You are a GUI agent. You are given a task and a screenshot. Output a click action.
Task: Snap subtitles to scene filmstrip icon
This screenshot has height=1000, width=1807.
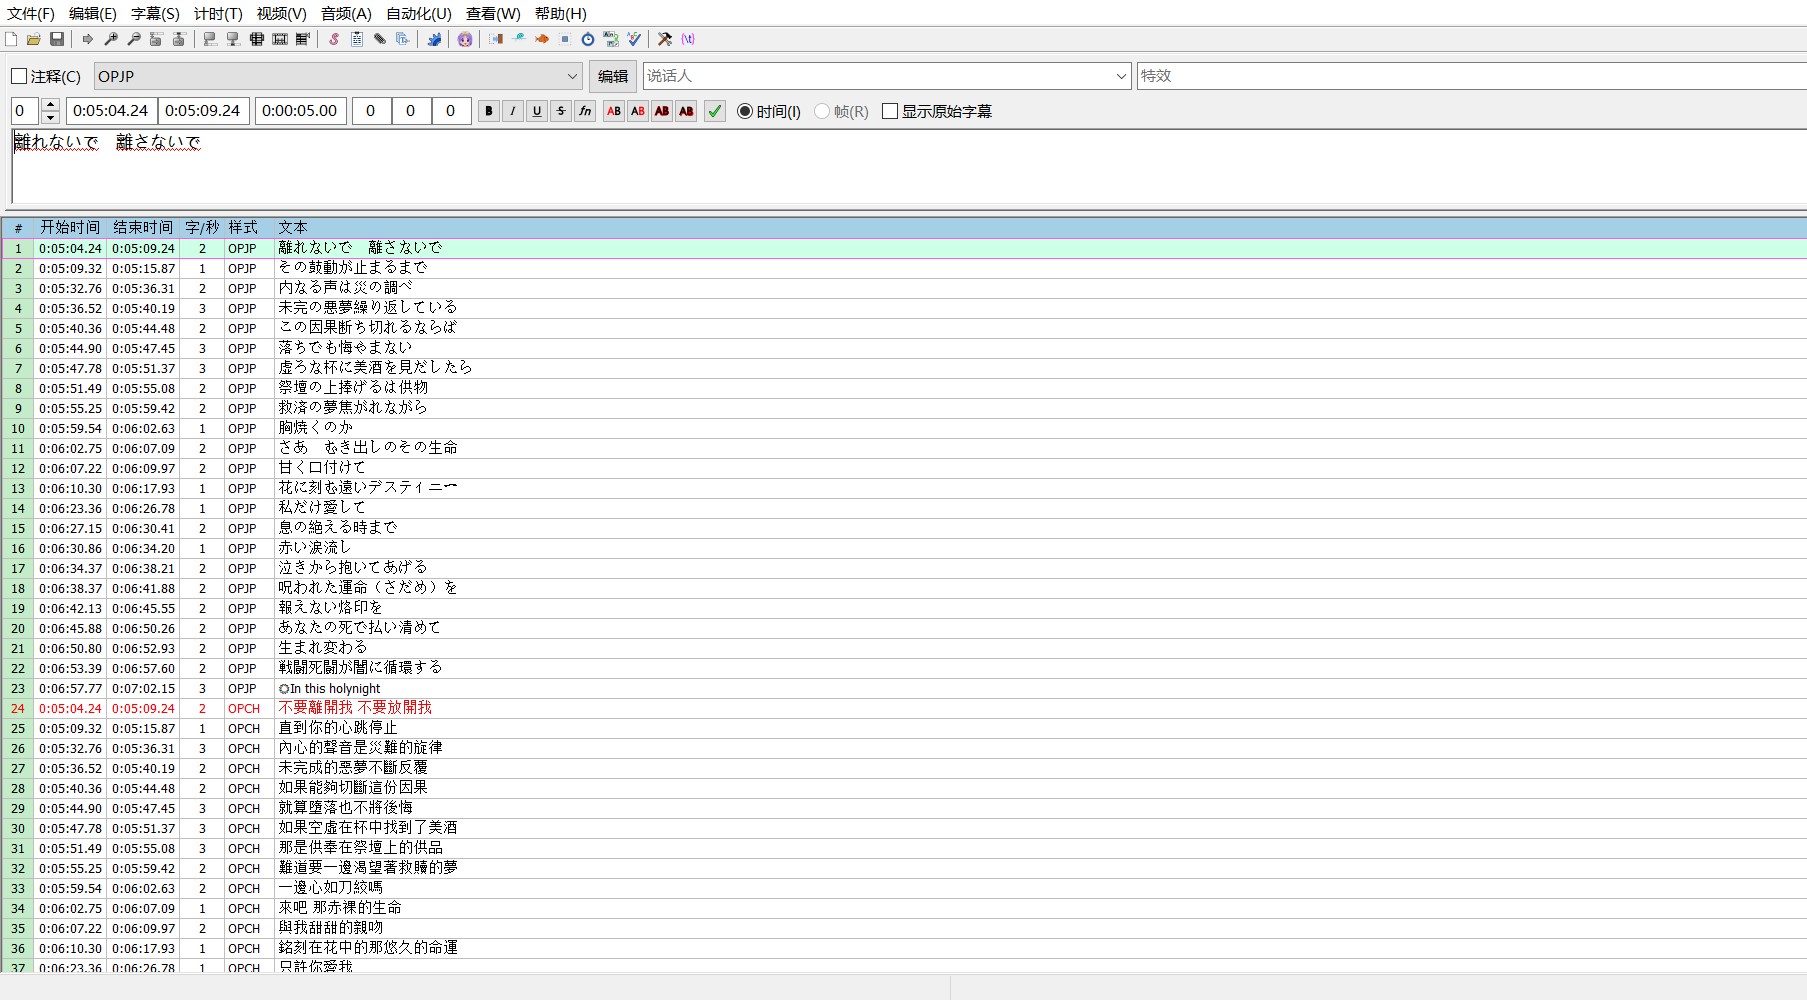tap(280, 39)
